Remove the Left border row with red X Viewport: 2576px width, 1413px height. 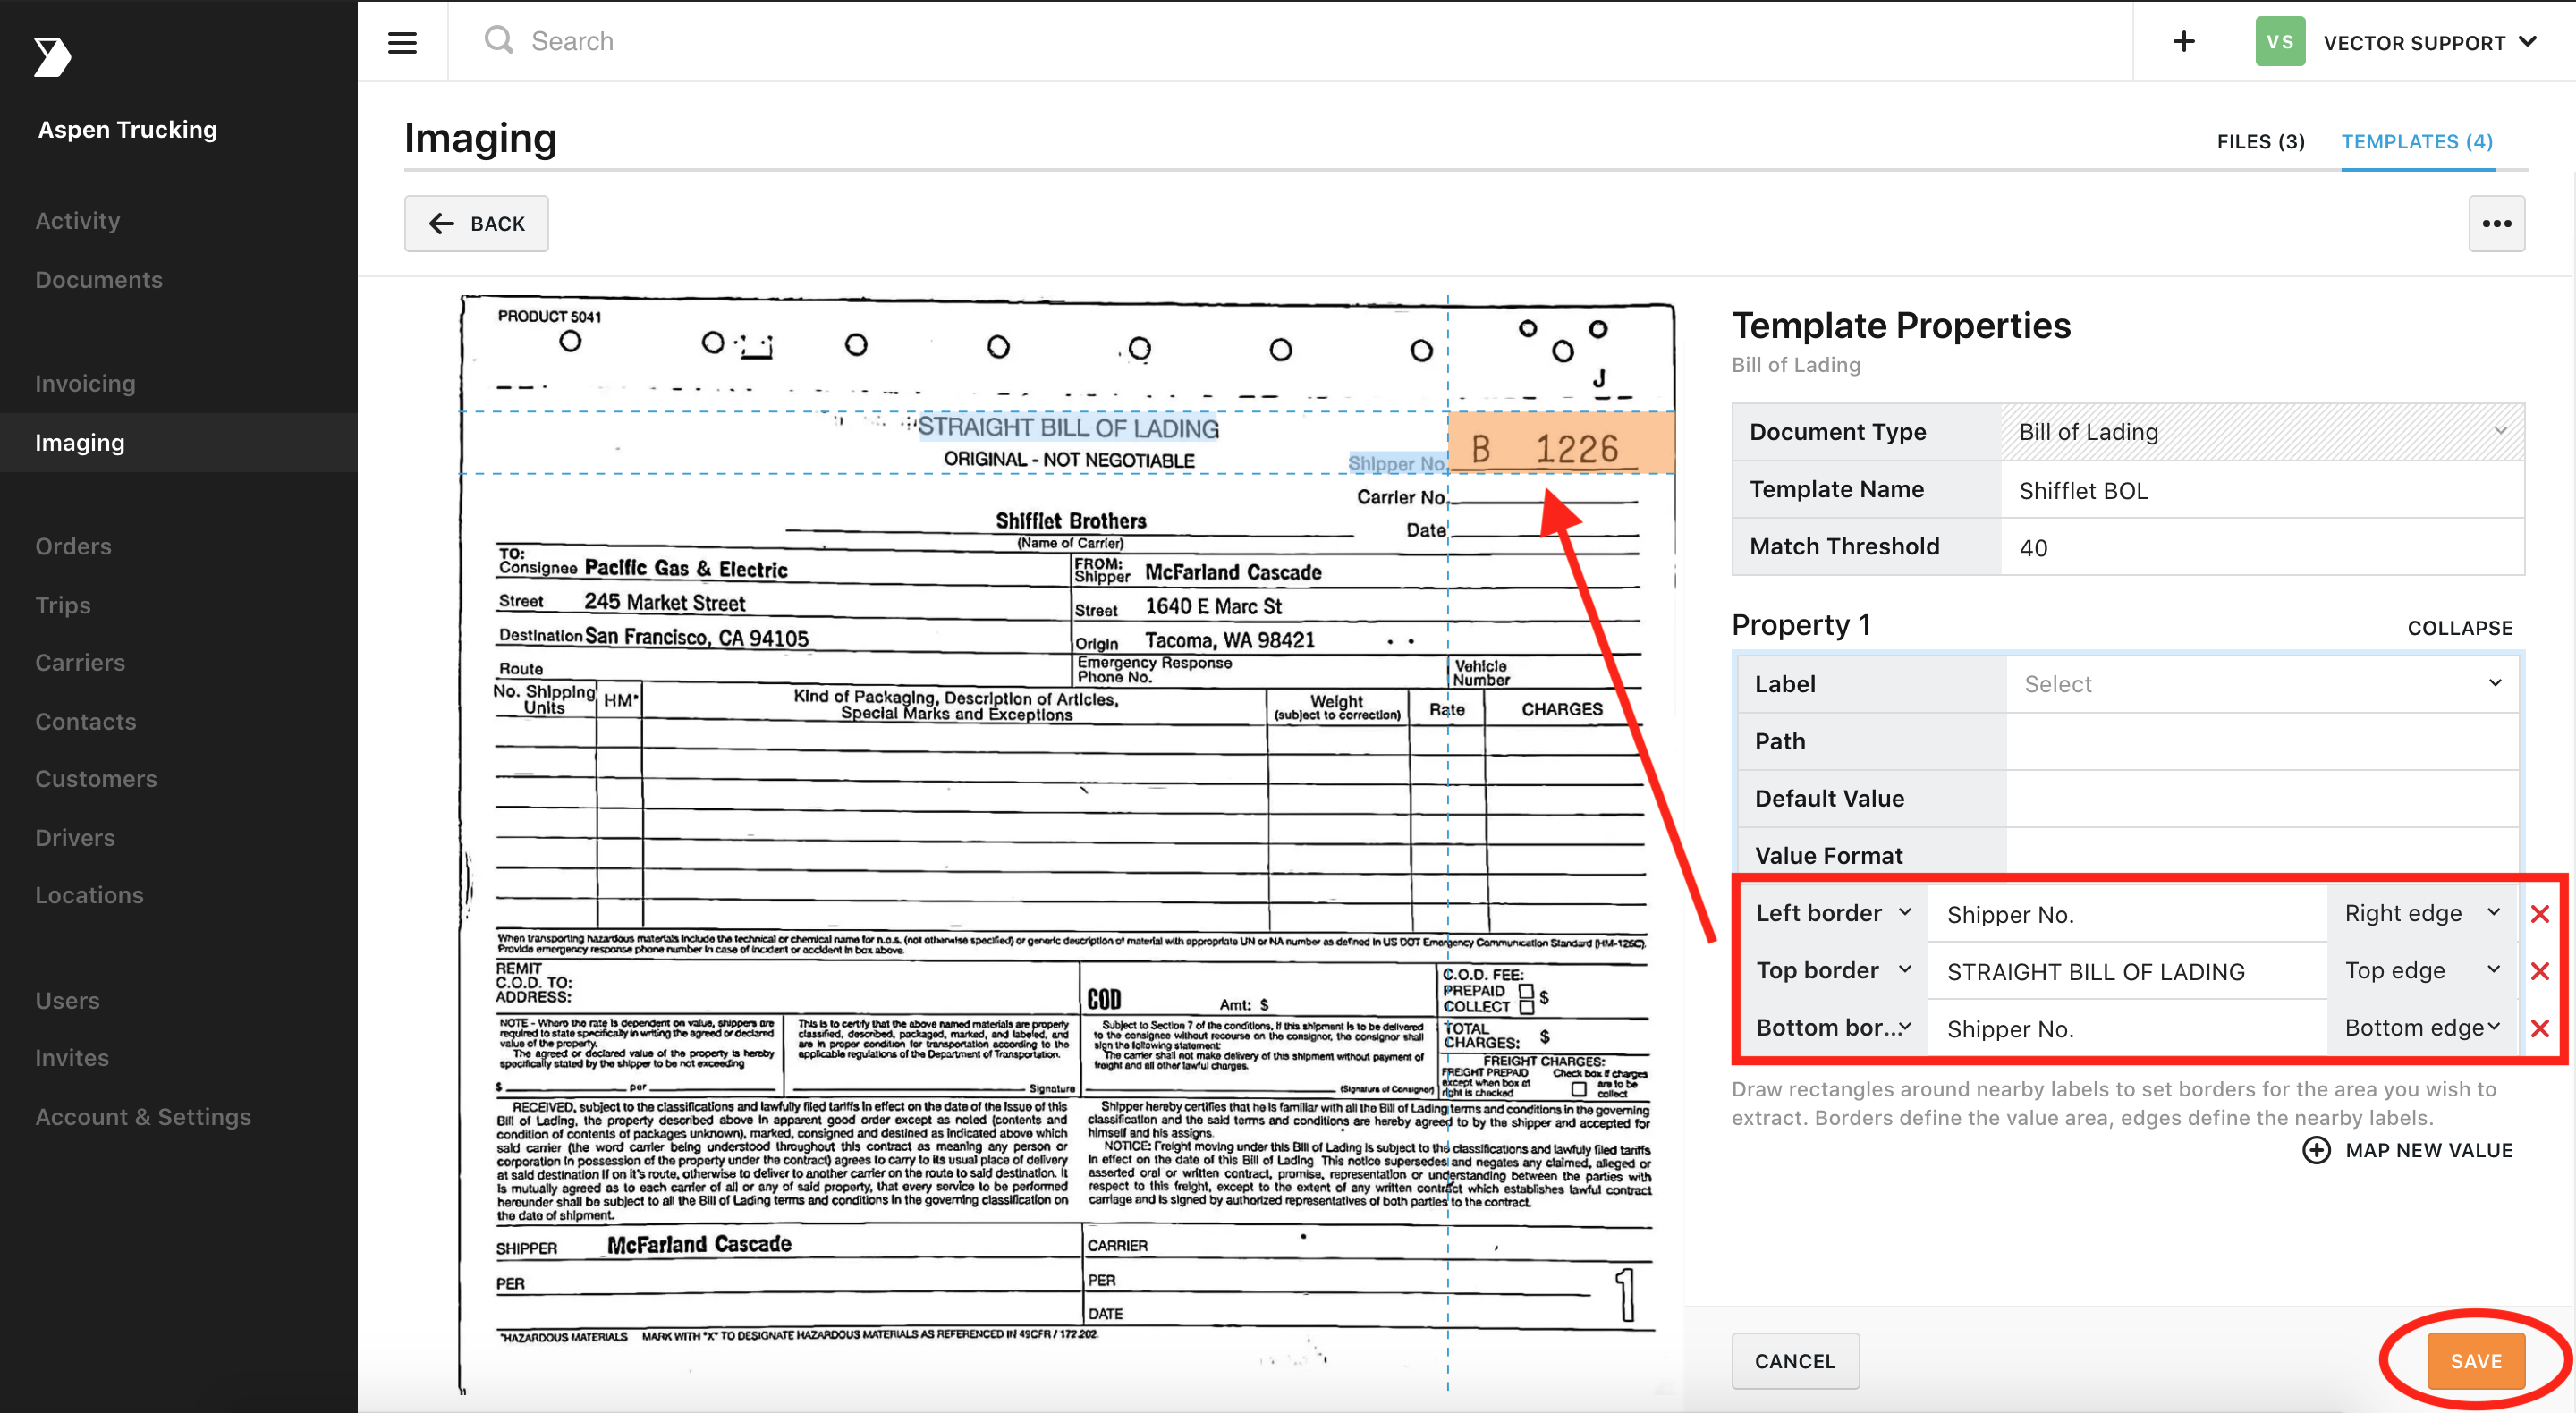2539,913
